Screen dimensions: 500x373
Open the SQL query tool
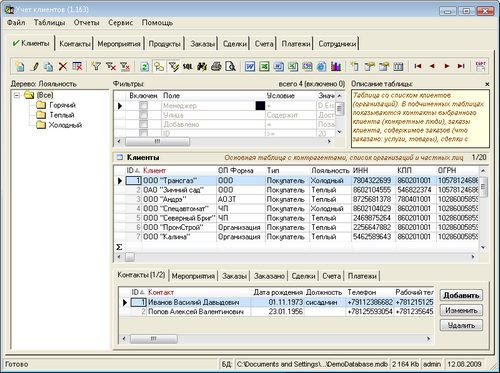coord(187,66)
